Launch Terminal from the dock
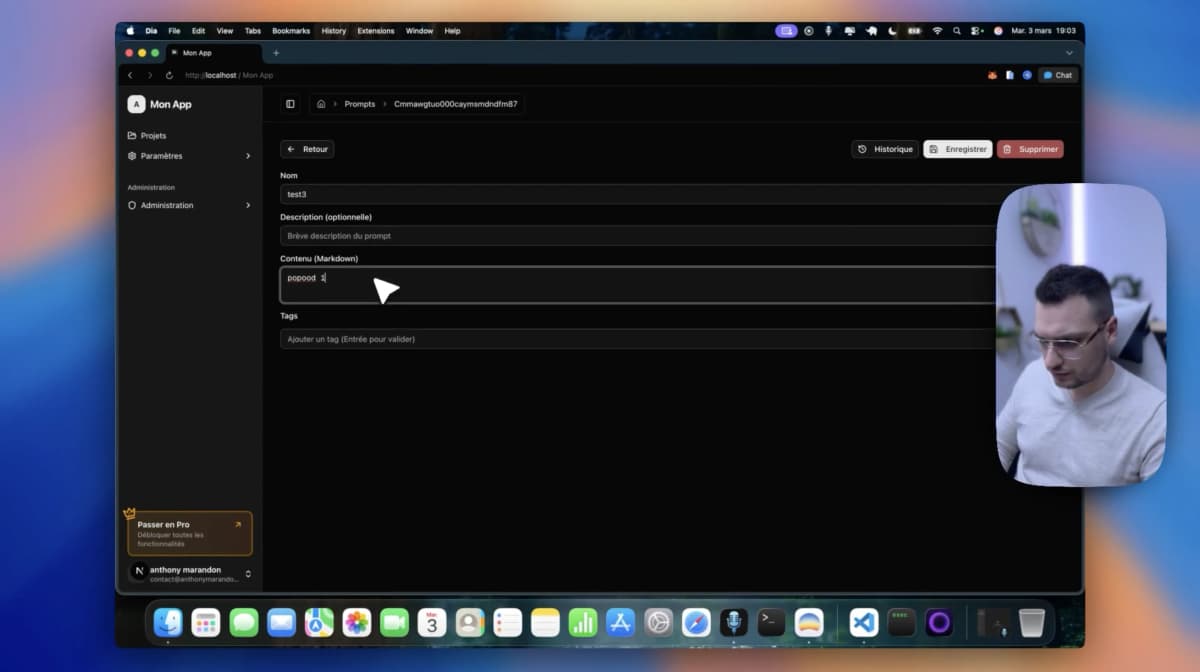1200x672 pixels. [x=771, y=623]
